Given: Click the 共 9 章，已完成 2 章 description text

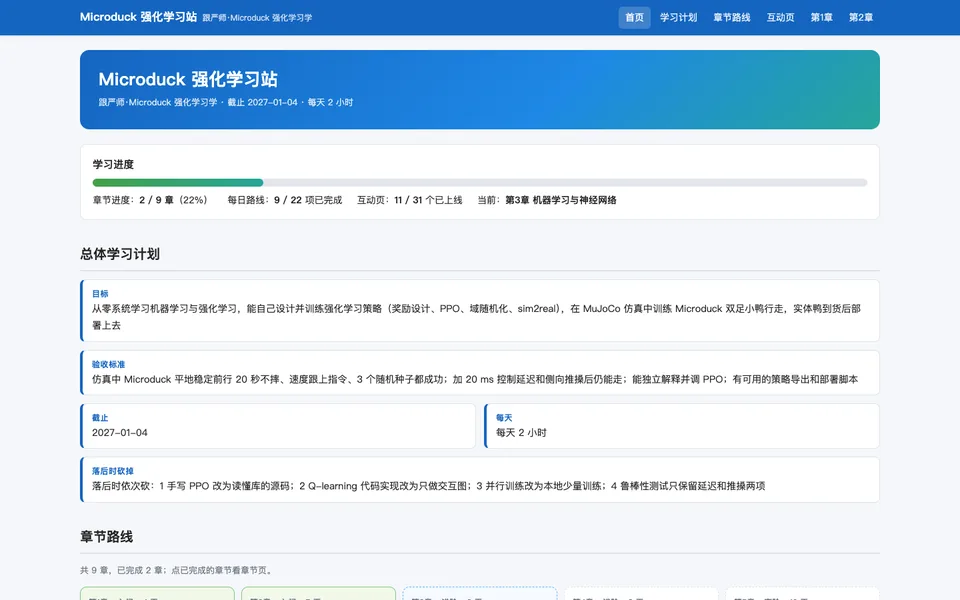Looking at the screenshot, I should click(x=176, y=570).
